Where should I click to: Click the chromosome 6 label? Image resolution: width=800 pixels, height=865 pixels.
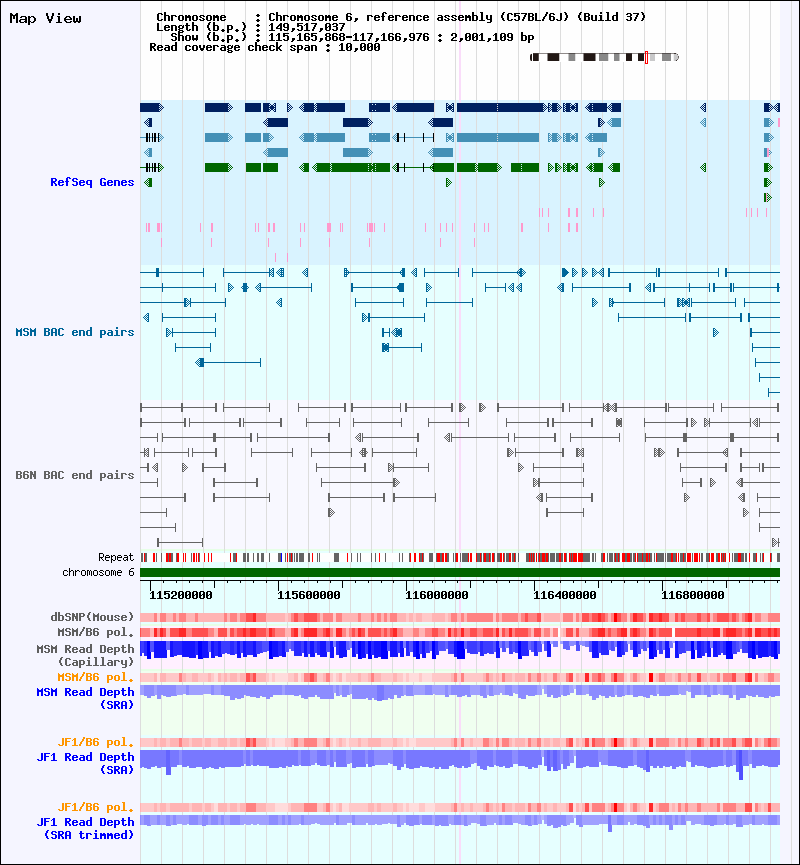[98, 572]
